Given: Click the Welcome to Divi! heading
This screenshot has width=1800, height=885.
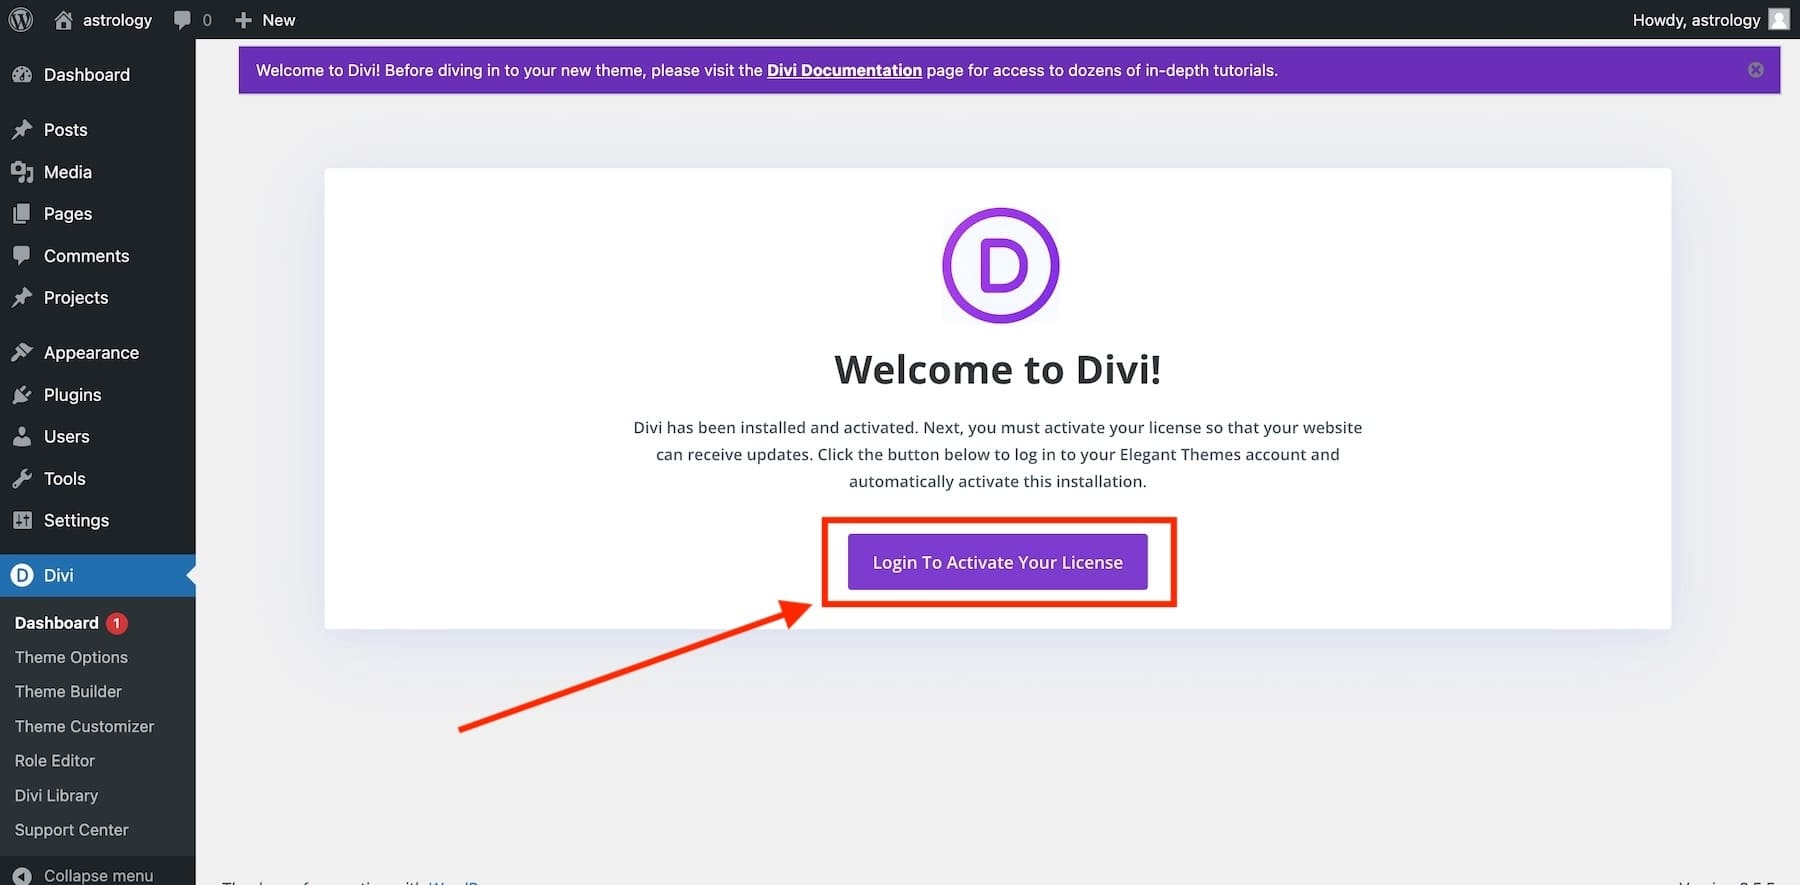Looking at the screenshot, I should coord(997,370).
